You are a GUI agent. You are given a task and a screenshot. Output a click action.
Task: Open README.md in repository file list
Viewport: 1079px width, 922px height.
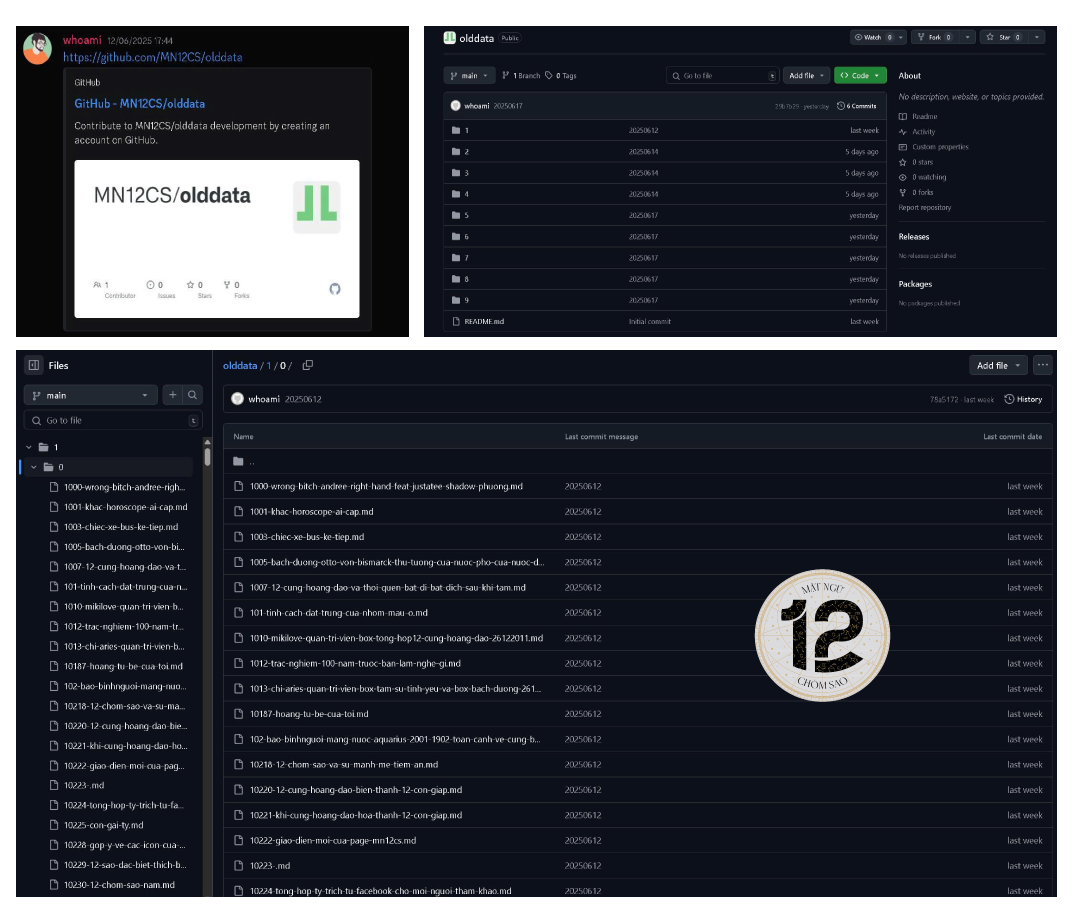pos(484,321)
